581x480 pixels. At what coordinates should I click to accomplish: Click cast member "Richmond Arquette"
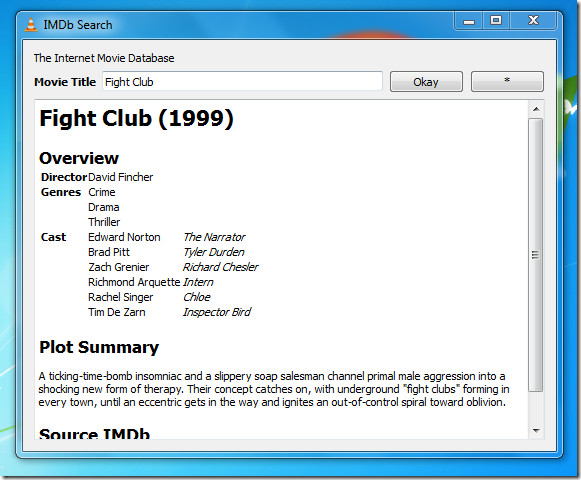click(x=134, y=282)
